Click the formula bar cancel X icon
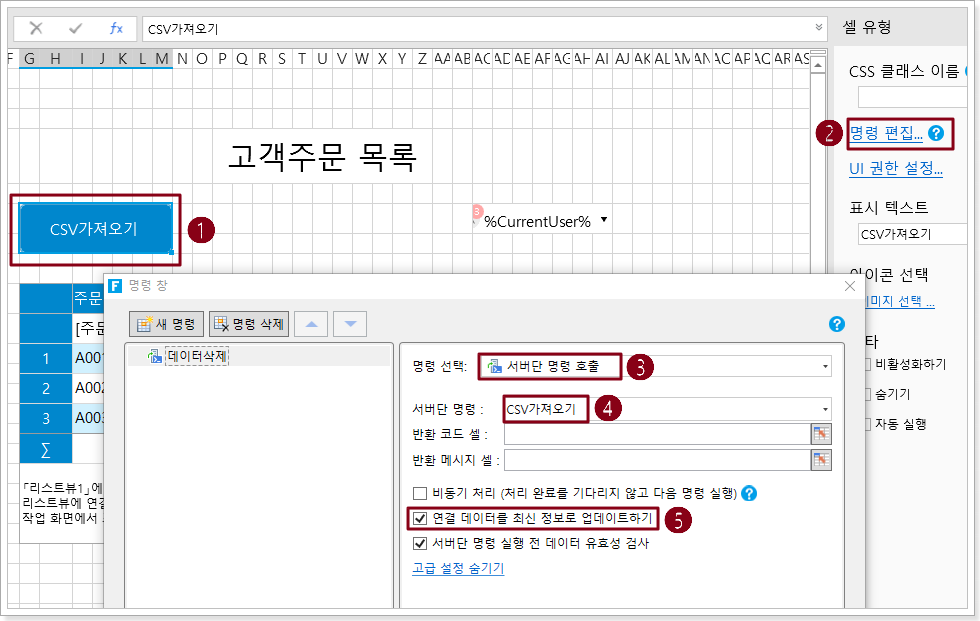Screen dimensions: 980x621 (x=36, y=28)
